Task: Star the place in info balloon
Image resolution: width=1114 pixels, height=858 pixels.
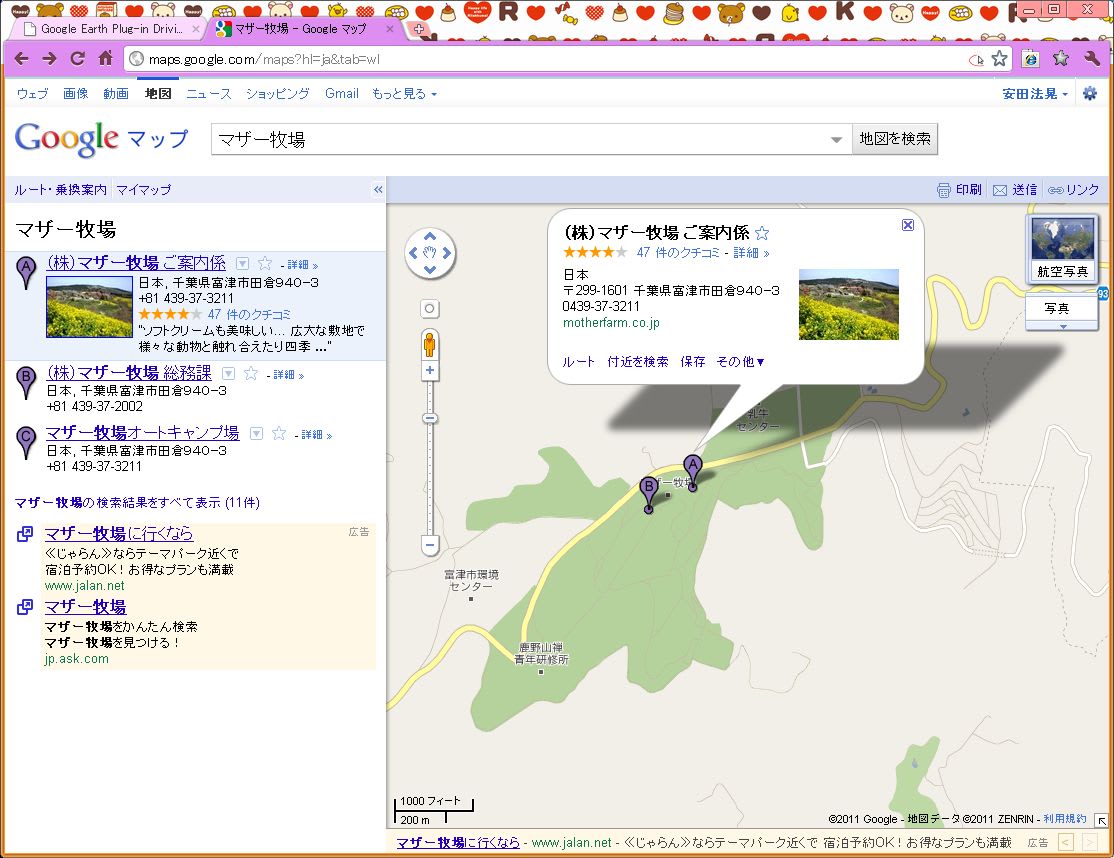Action: (762, 233)
